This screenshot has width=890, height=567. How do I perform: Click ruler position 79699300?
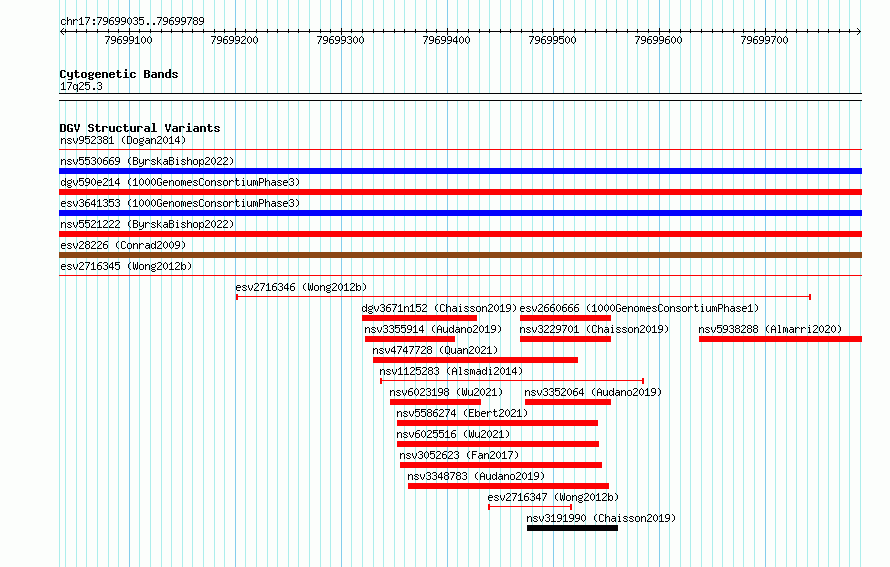pos(341,40)
